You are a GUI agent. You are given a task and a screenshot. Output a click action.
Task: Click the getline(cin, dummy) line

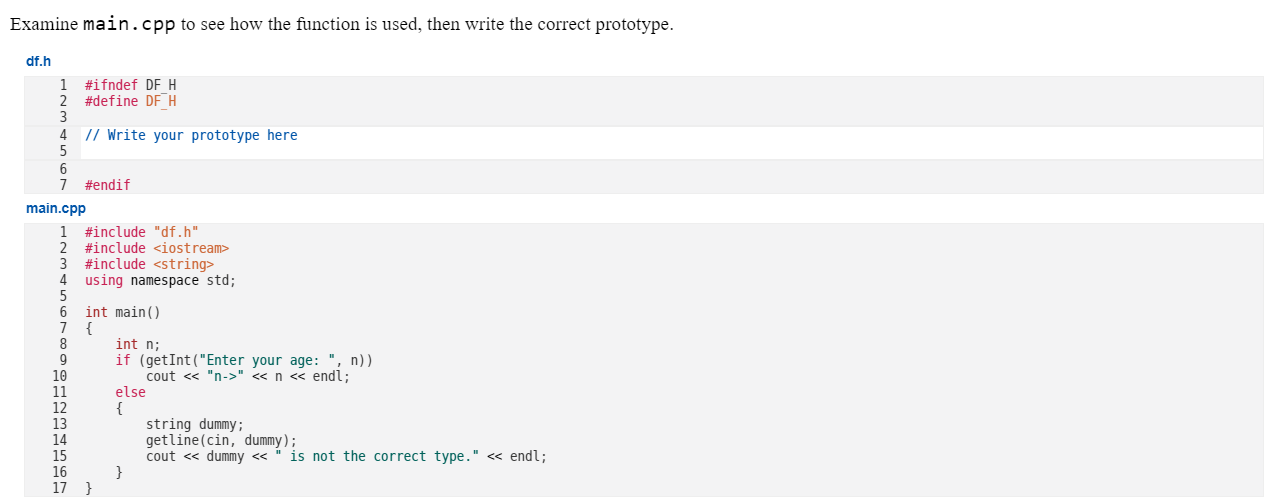point(222,440)
